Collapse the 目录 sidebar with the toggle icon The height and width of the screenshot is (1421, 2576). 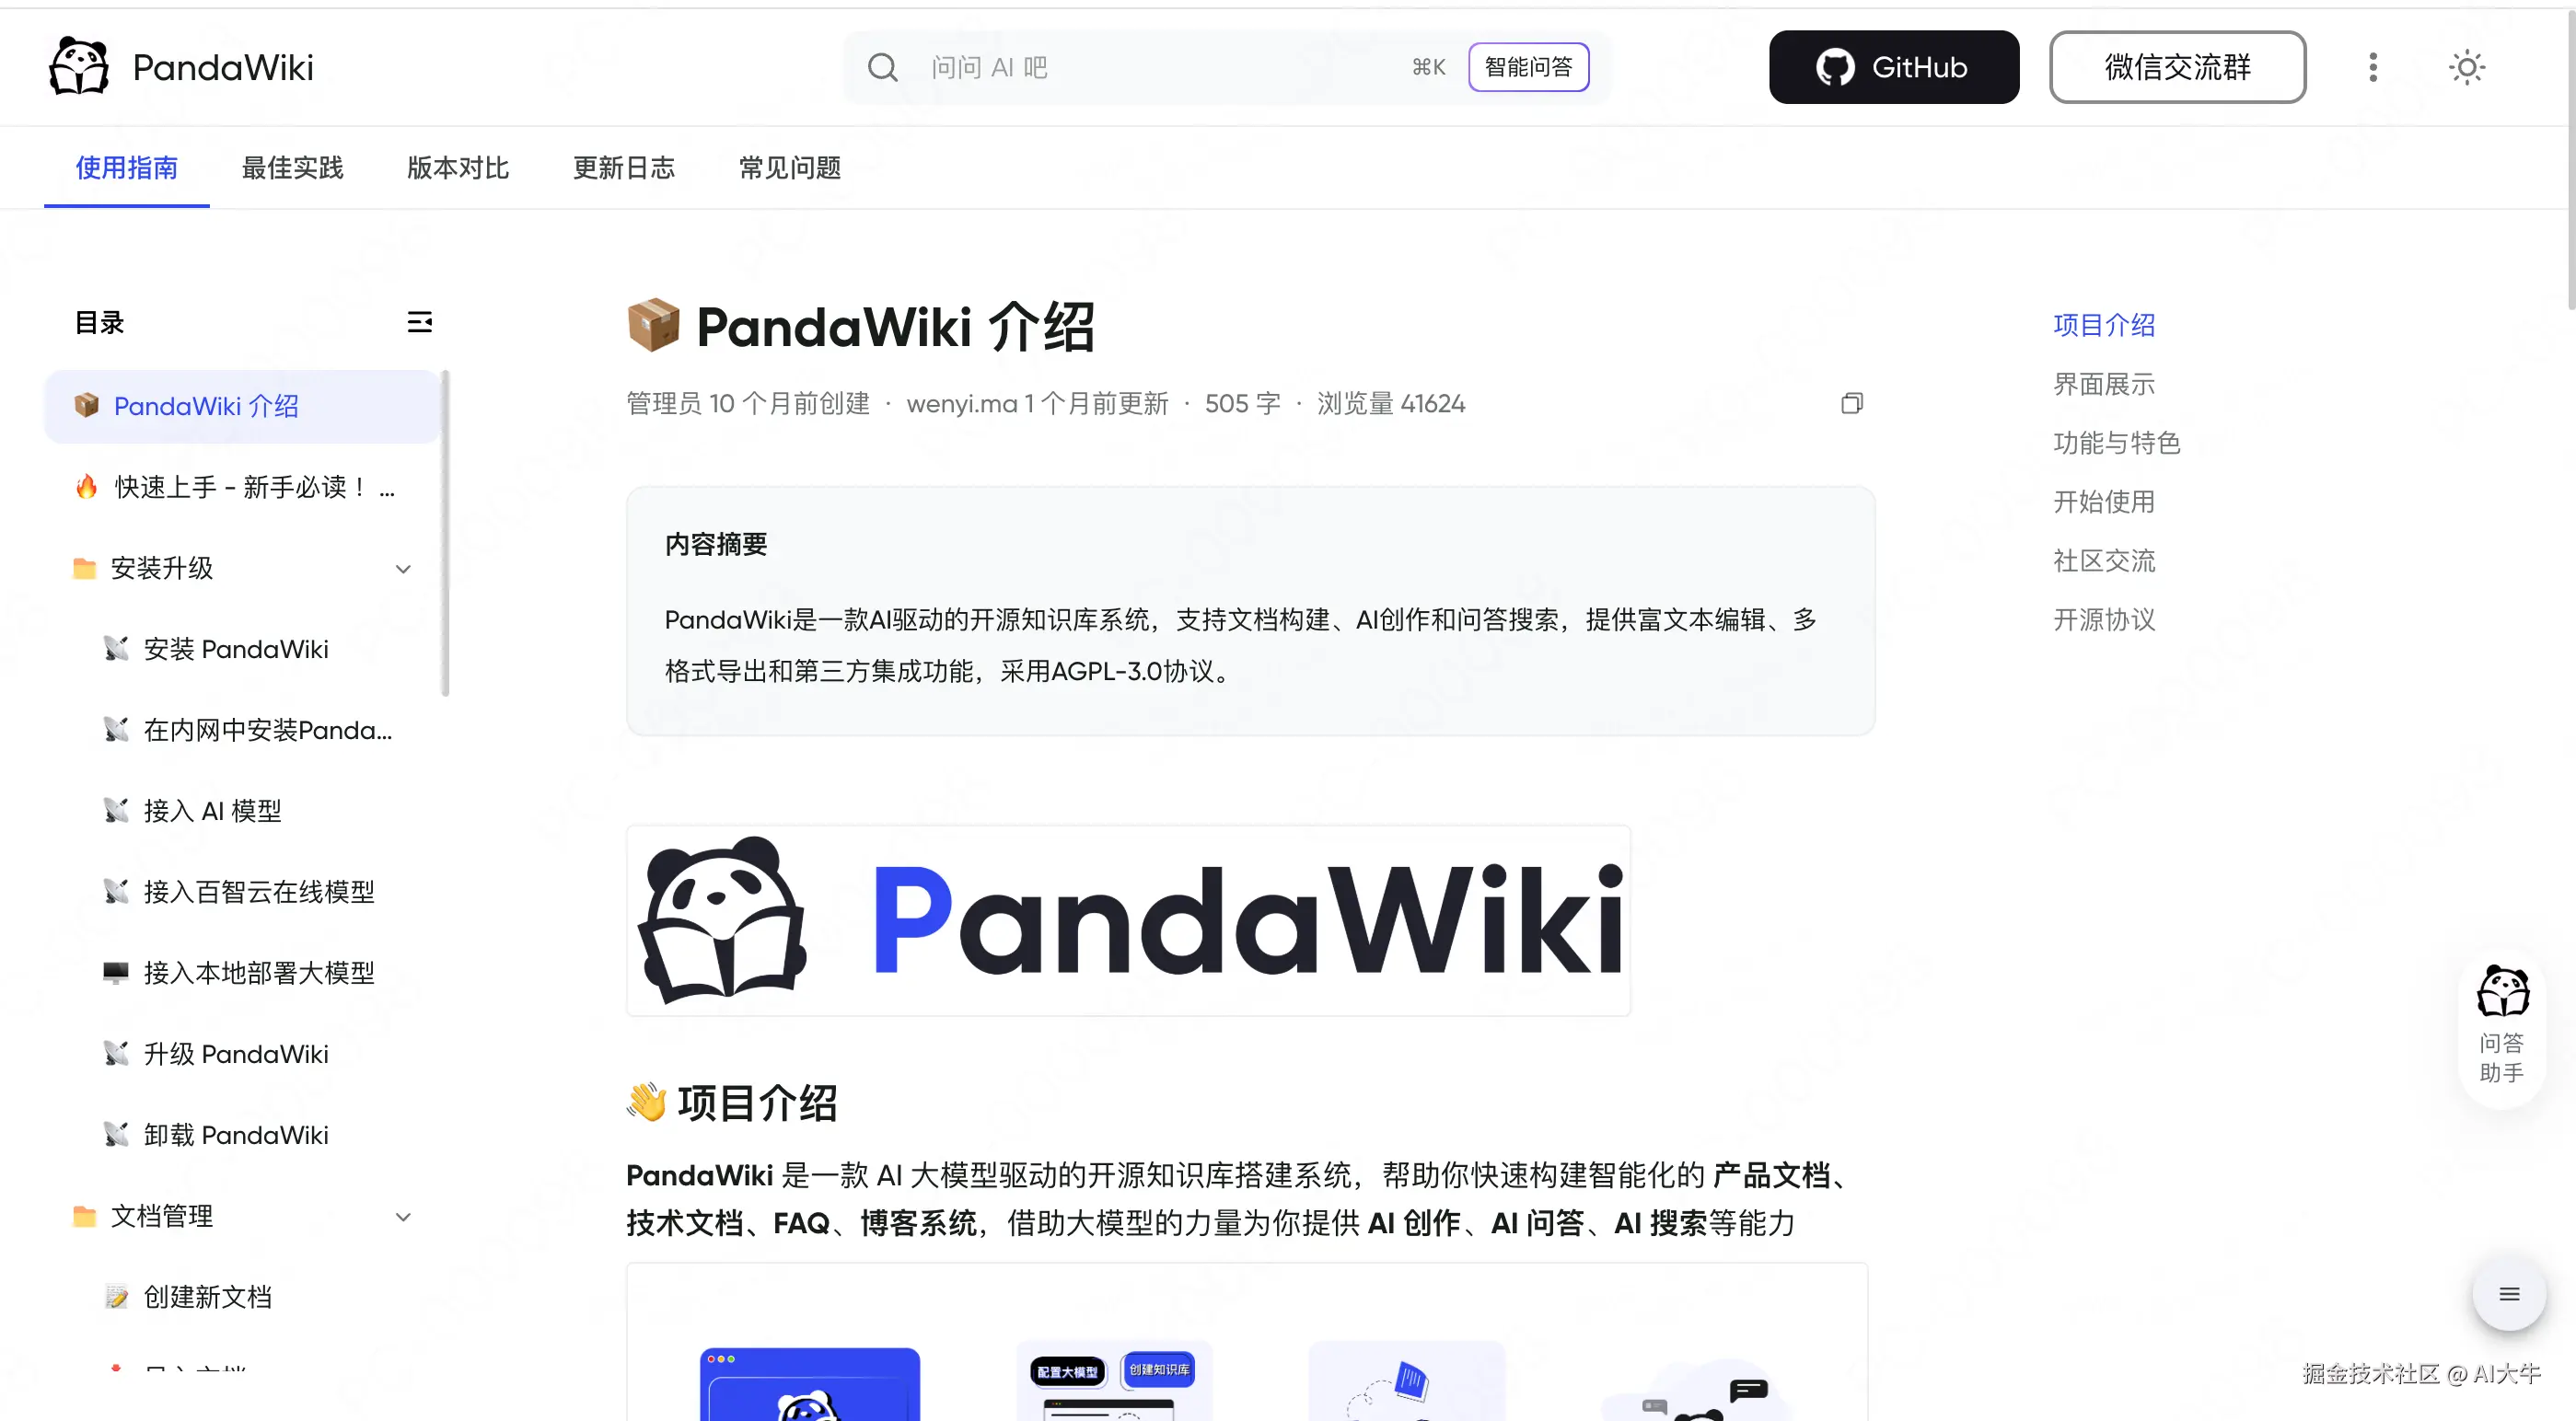click(419, 322)
